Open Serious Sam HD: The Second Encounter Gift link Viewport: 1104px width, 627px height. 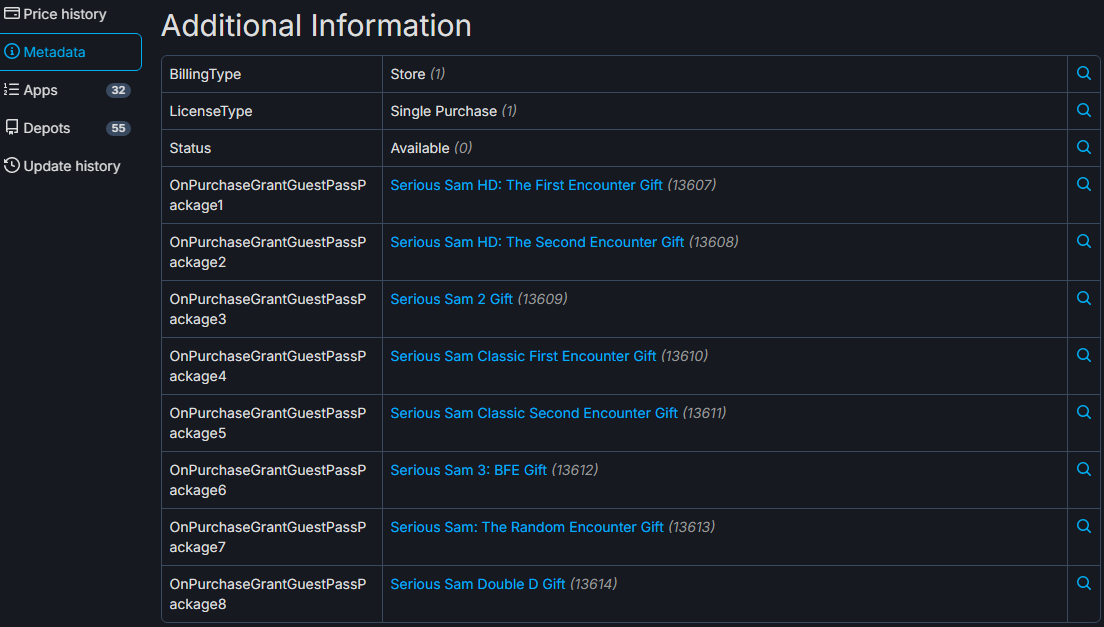pos(537,242)
